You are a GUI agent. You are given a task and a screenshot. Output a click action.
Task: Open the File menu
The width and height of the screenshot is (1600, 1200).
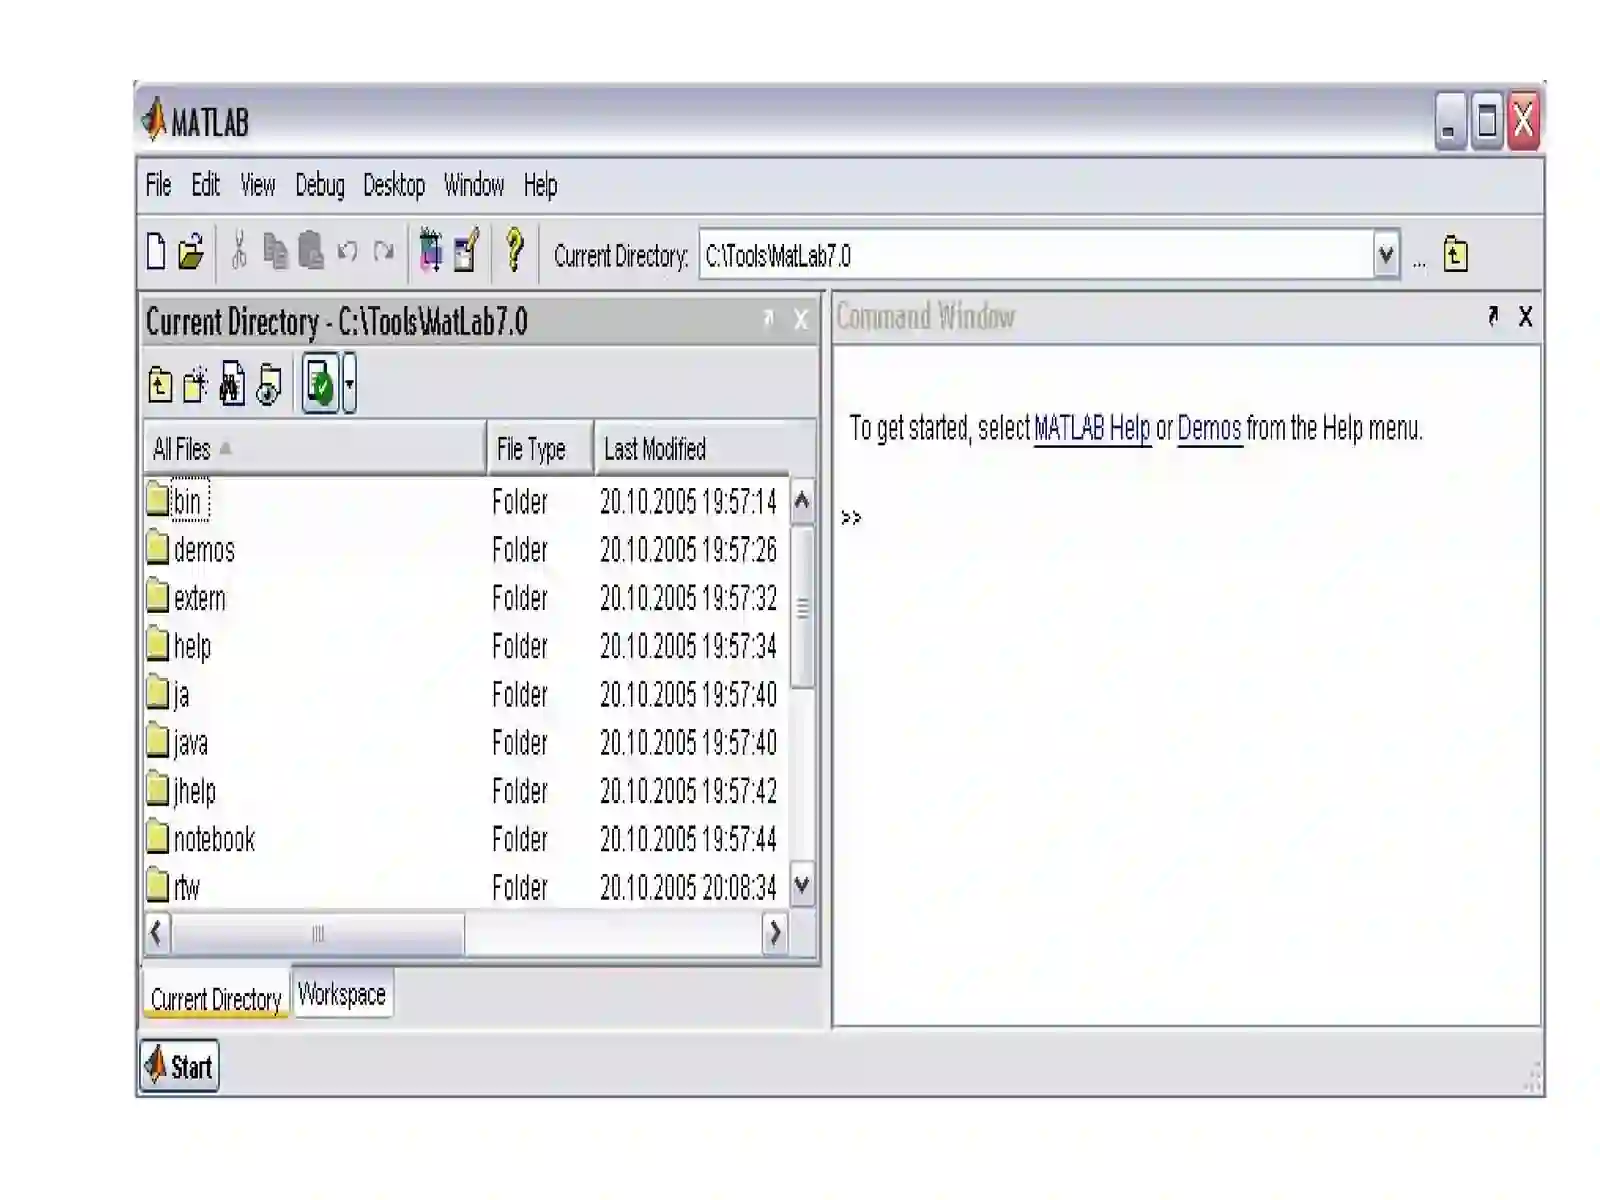coord(158,185)
